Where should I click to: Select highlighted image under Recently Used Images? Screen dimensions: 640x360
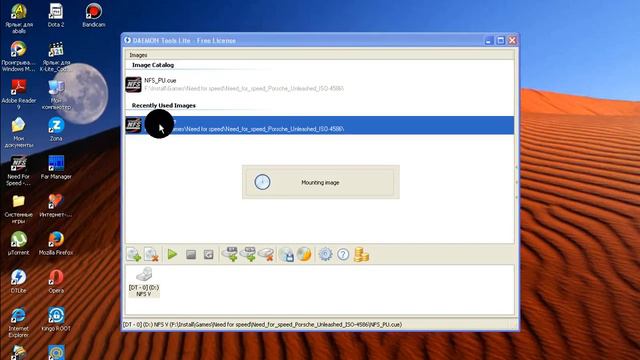pyautogui.click(x=320, y=125)
